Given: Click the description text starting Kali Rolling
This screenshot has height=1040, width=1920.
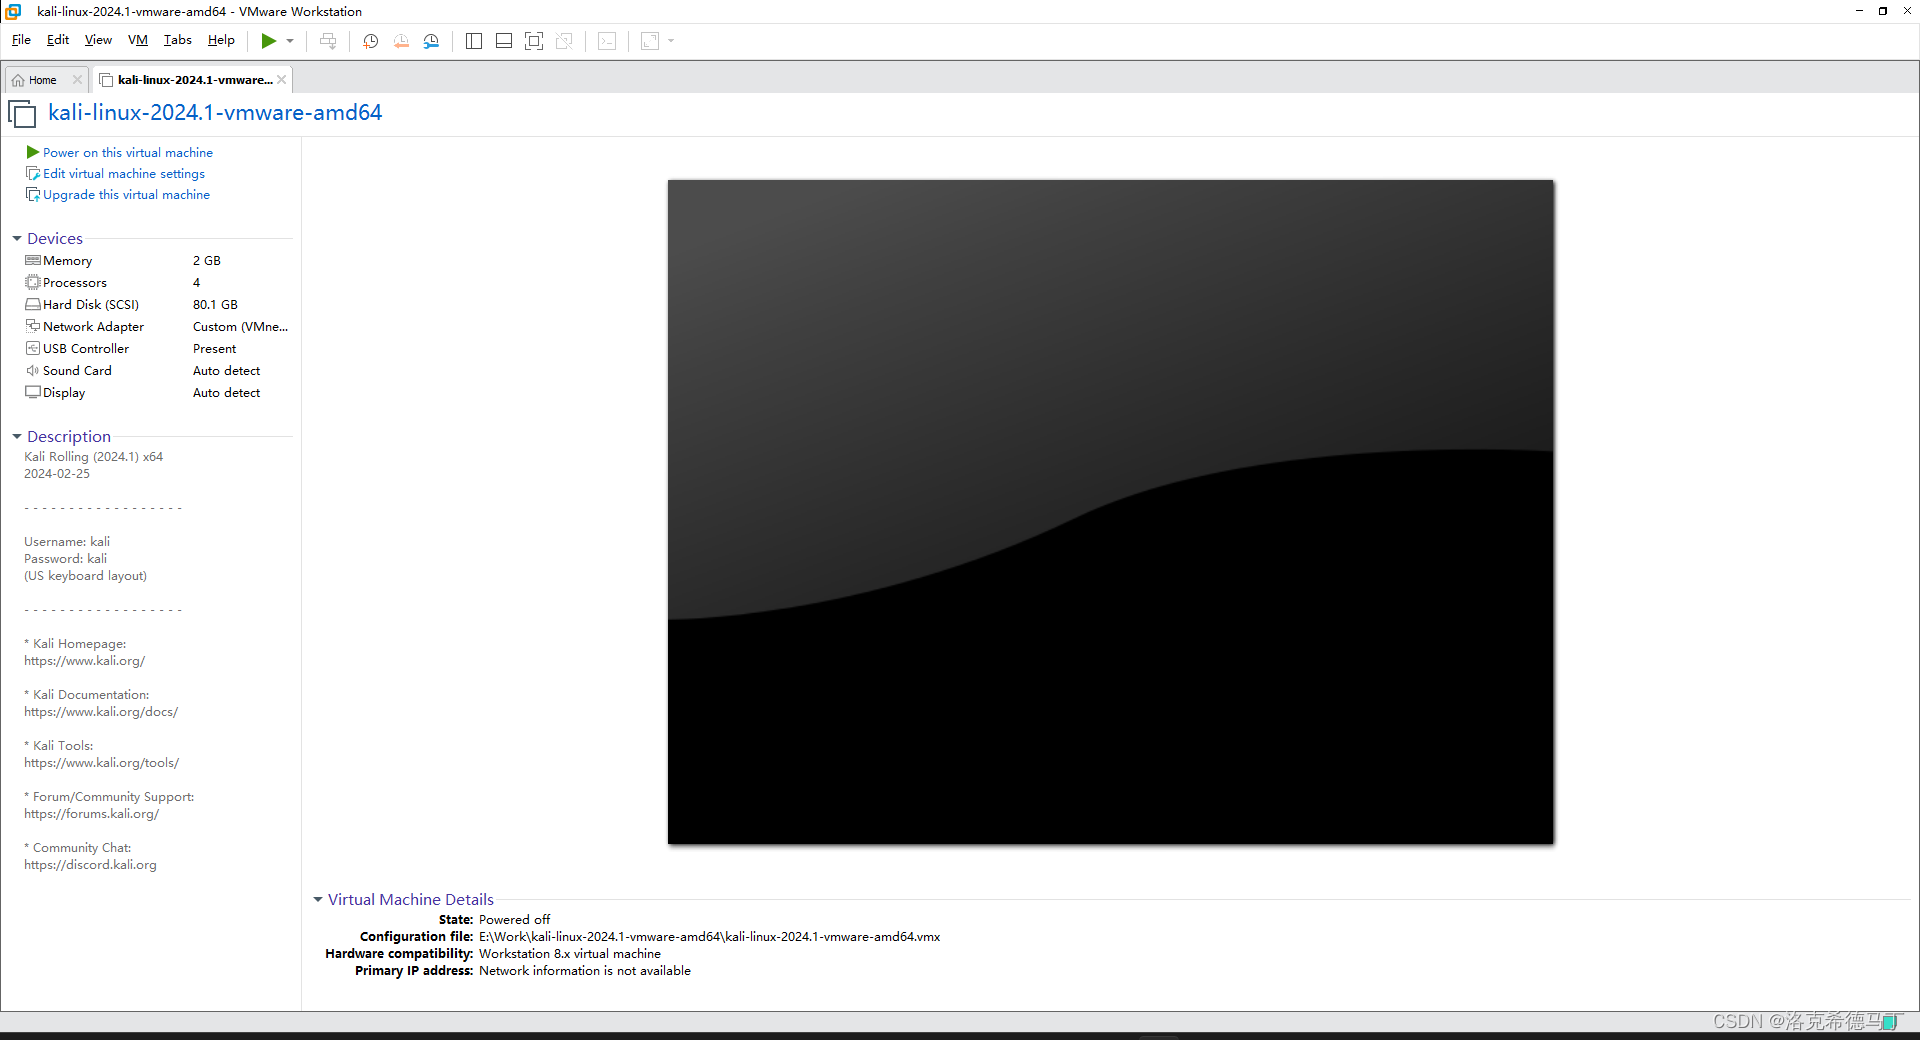Looking at the screenshot, I should (94, 457).
